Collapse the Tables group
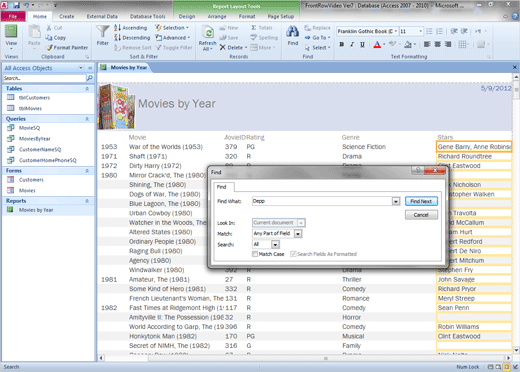The width and height of the screenshot is (520, 372). (x=87, y=89)
